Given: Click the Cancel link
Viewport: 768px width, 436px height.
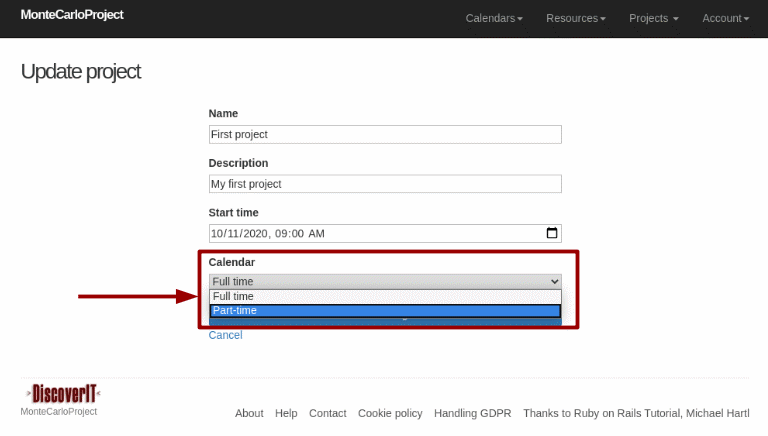Looking at the screenshot, I should (x=225, y=335).
